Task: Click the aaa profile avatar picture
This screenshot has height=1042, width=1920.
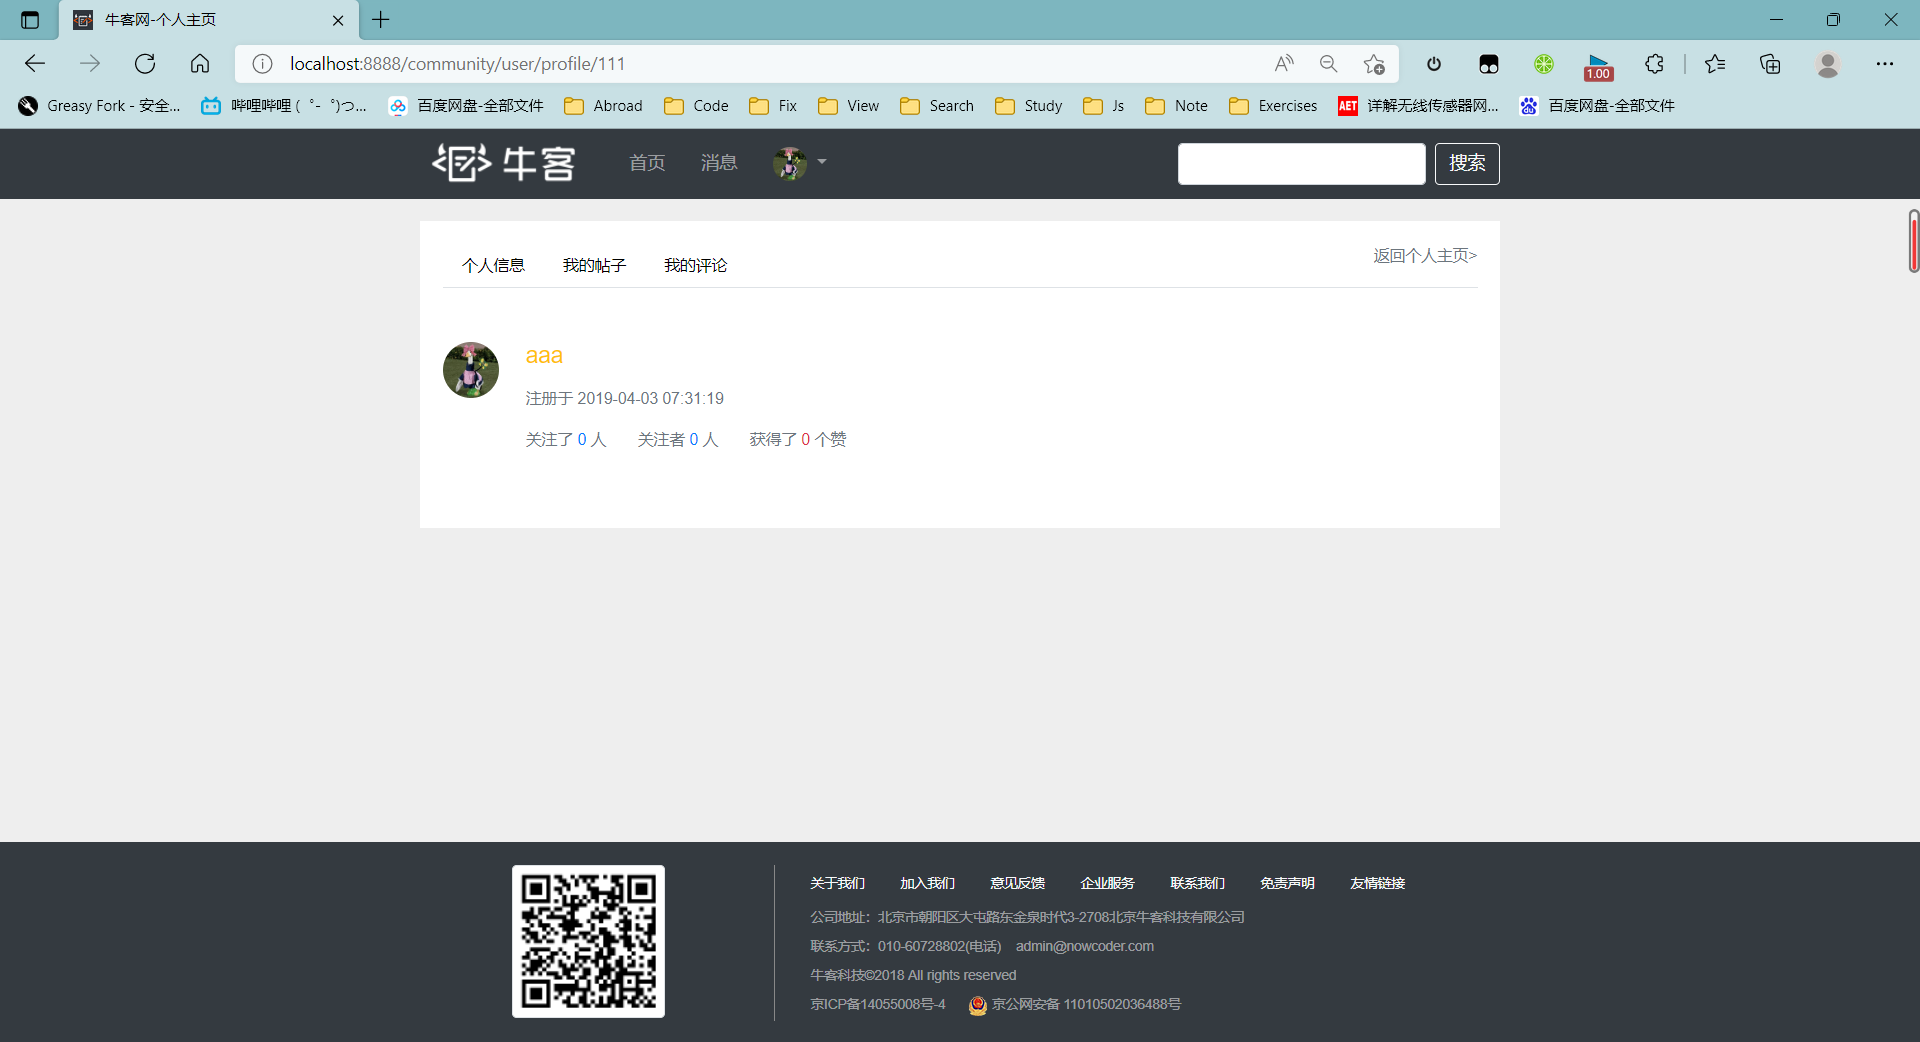Action: pos(471,370)
